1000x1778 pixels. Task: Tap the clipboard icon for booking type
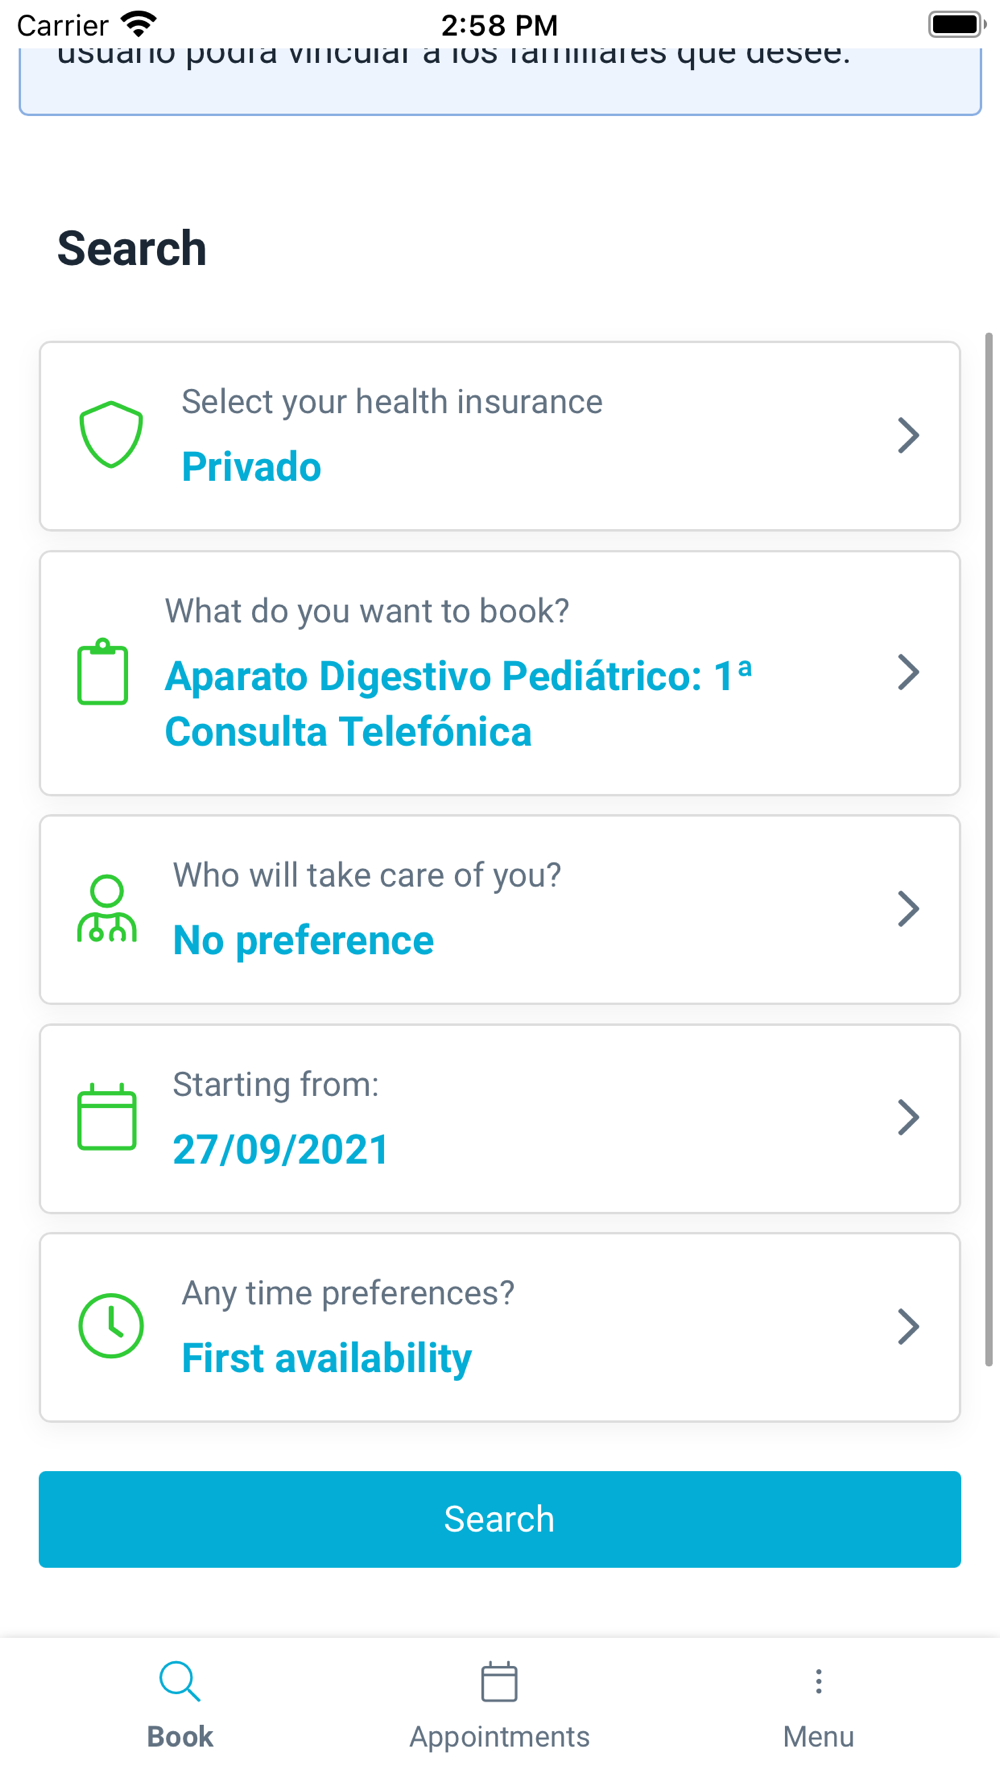(103, 672)
